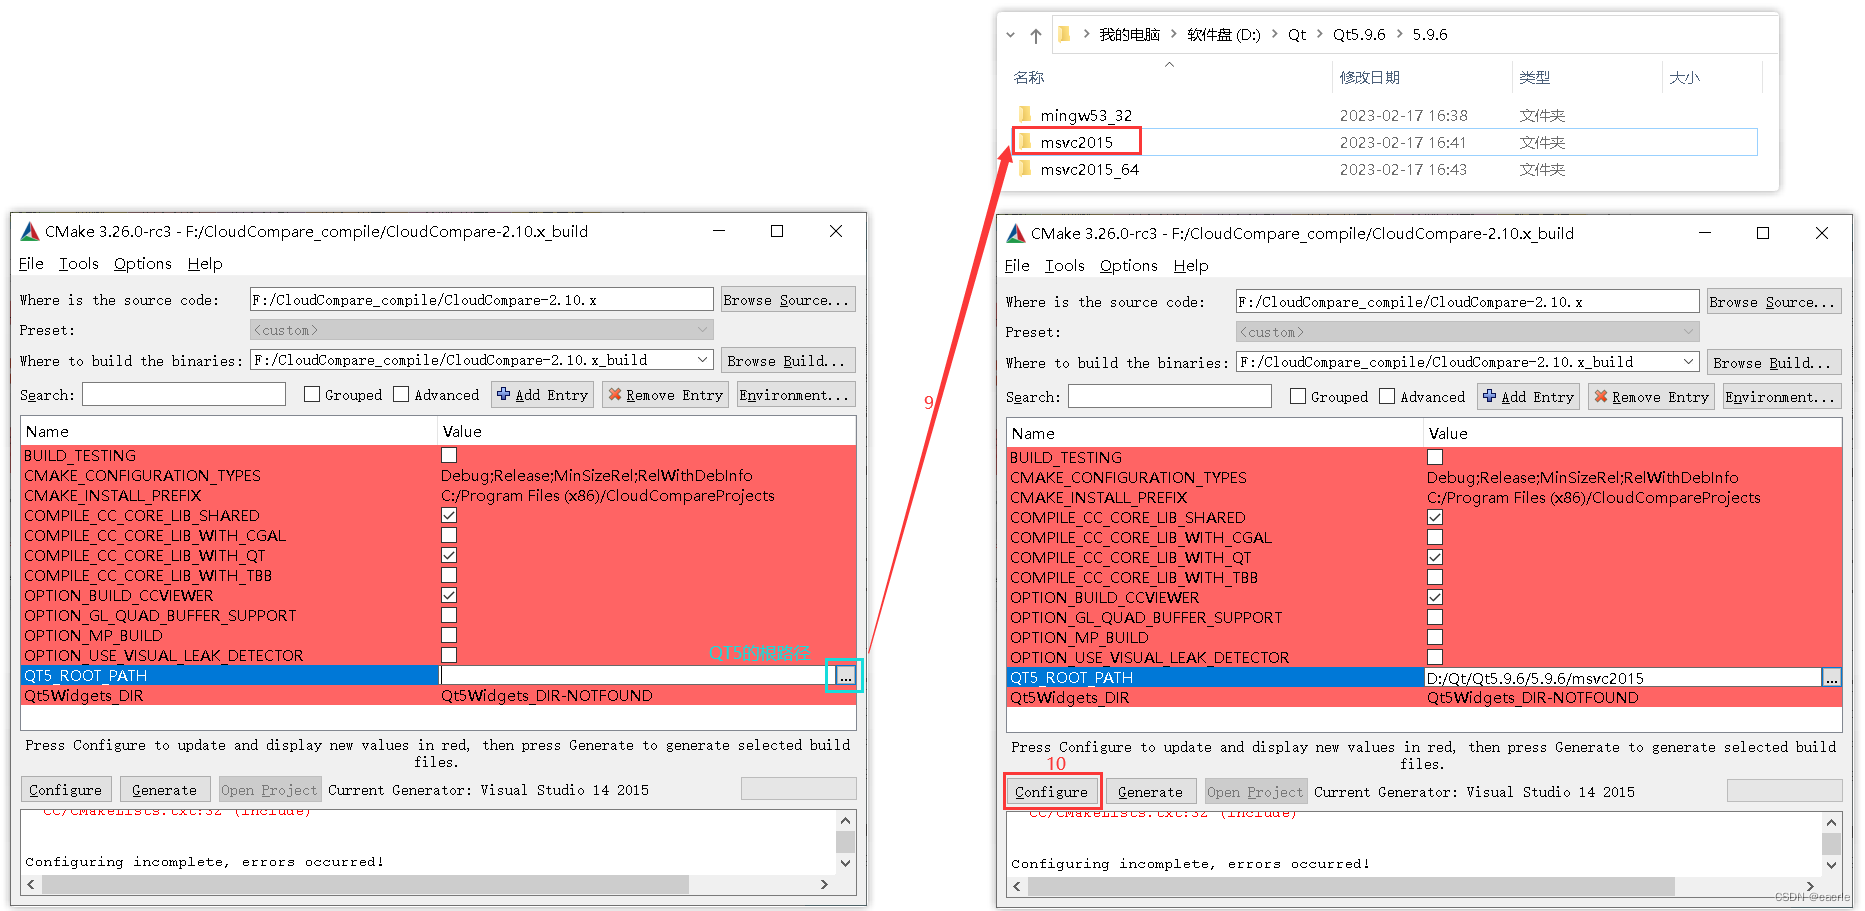Expand breadcrumb arrow after Qt5.9.6
Image resolution: width=1865 pixels, height=911 pixels.
[1399, 34]
